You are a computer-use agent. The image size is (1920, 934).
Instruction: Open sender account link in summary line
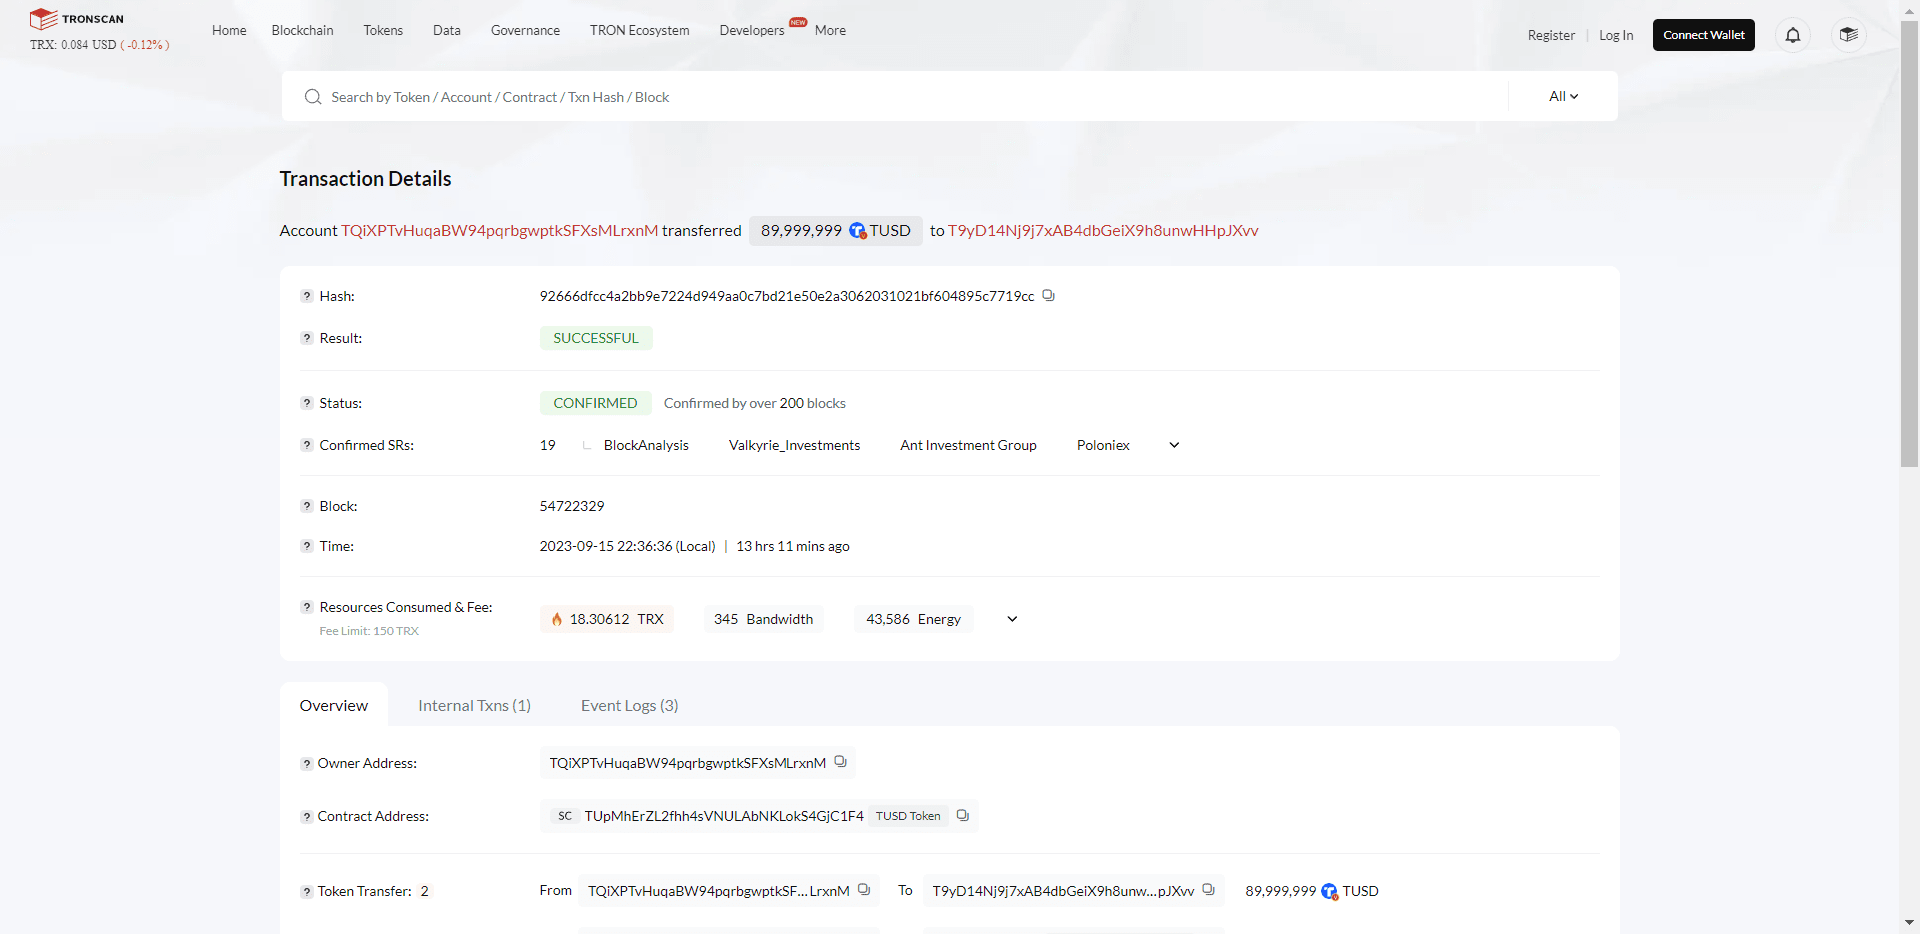click(x=500, y=231)
